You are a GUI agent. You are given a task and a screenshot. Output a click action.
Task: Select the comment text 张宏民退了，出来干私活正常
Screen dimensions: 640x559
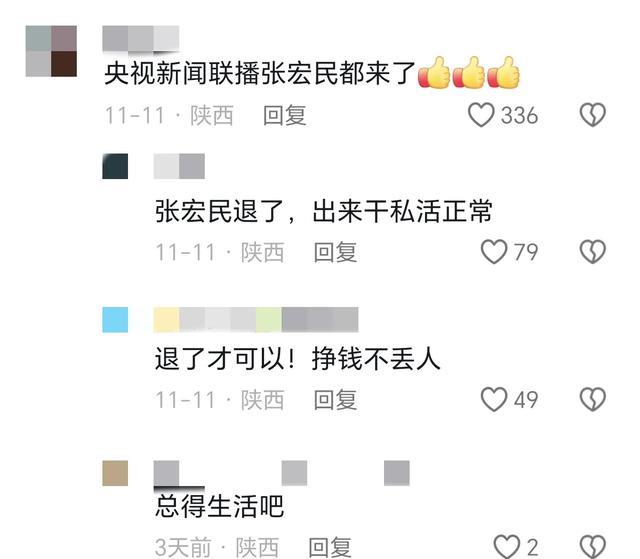coord(323,211)
